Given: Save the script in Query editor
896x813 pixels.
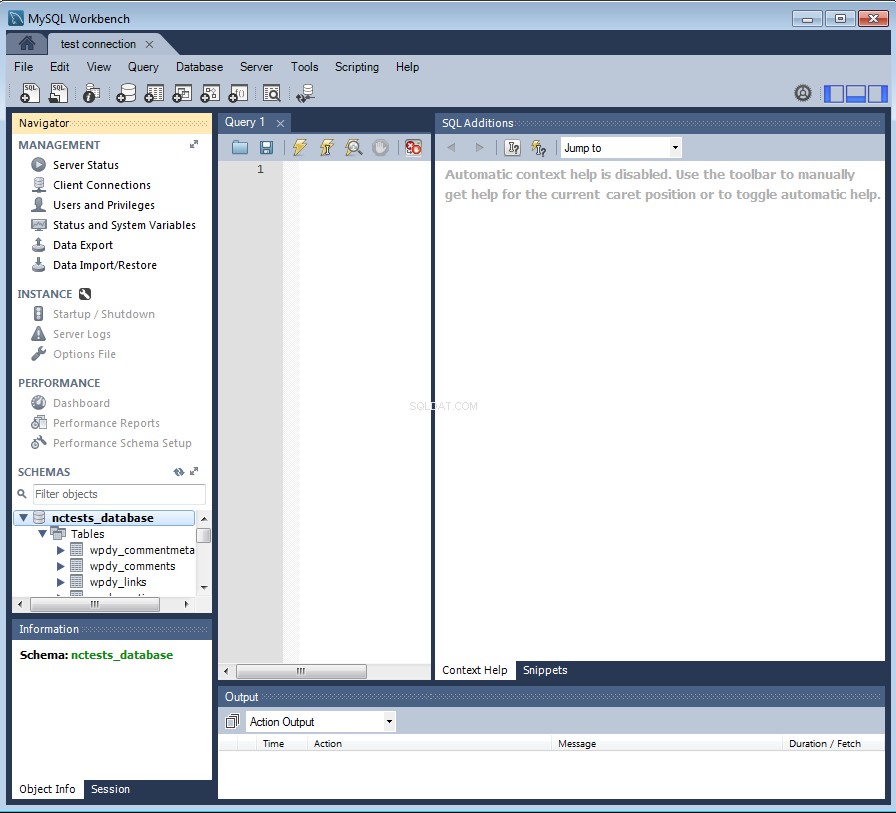Looking at the screenshot, I should pyautogui.click(x=266, y=148).
